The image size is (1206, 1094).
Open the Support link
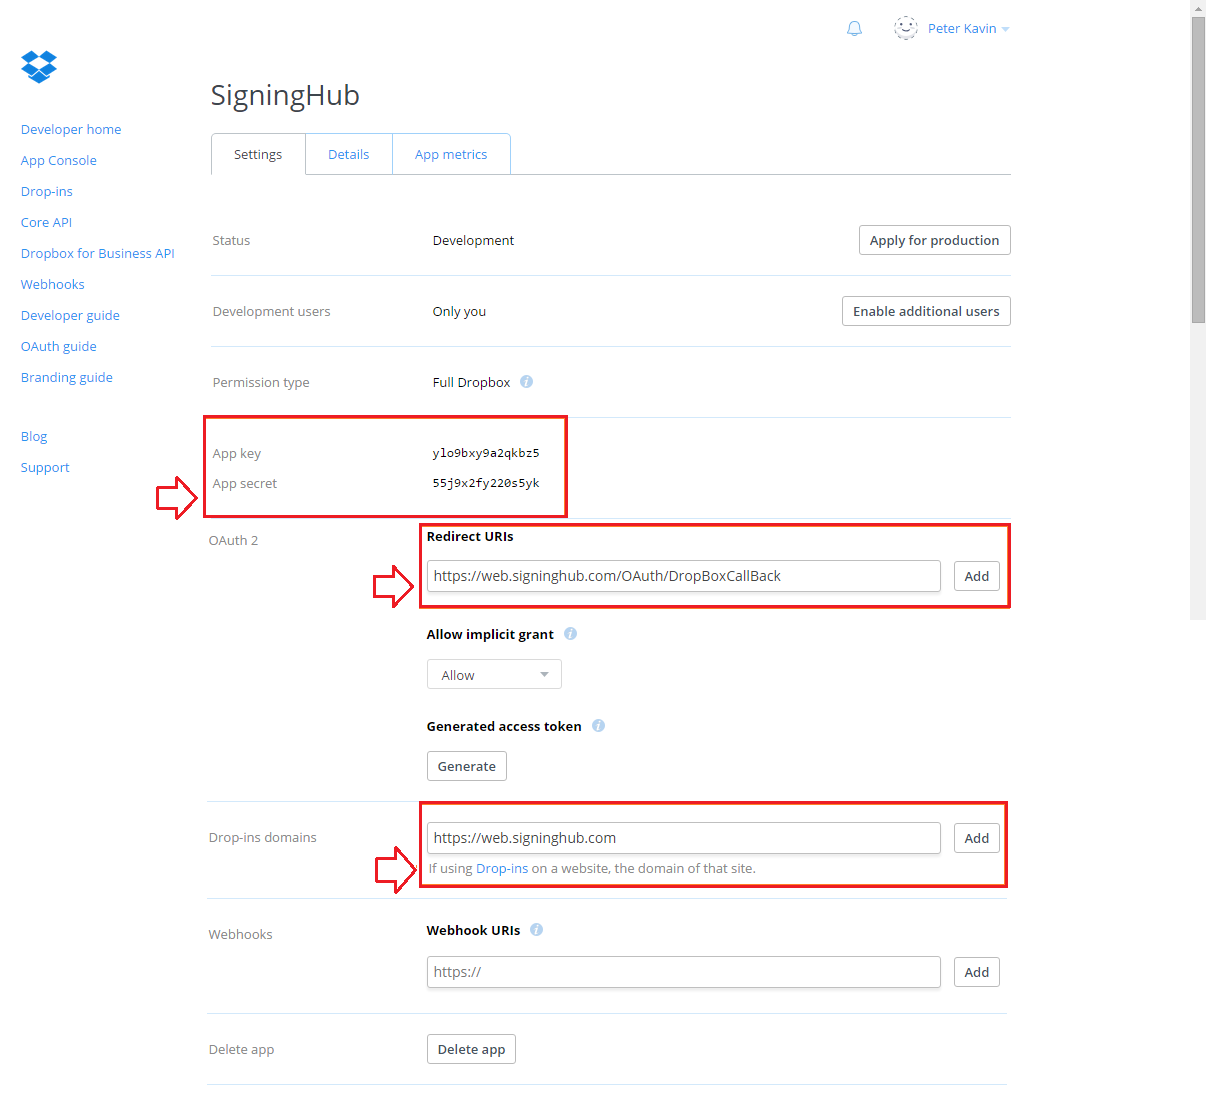[x=45, y=467]
